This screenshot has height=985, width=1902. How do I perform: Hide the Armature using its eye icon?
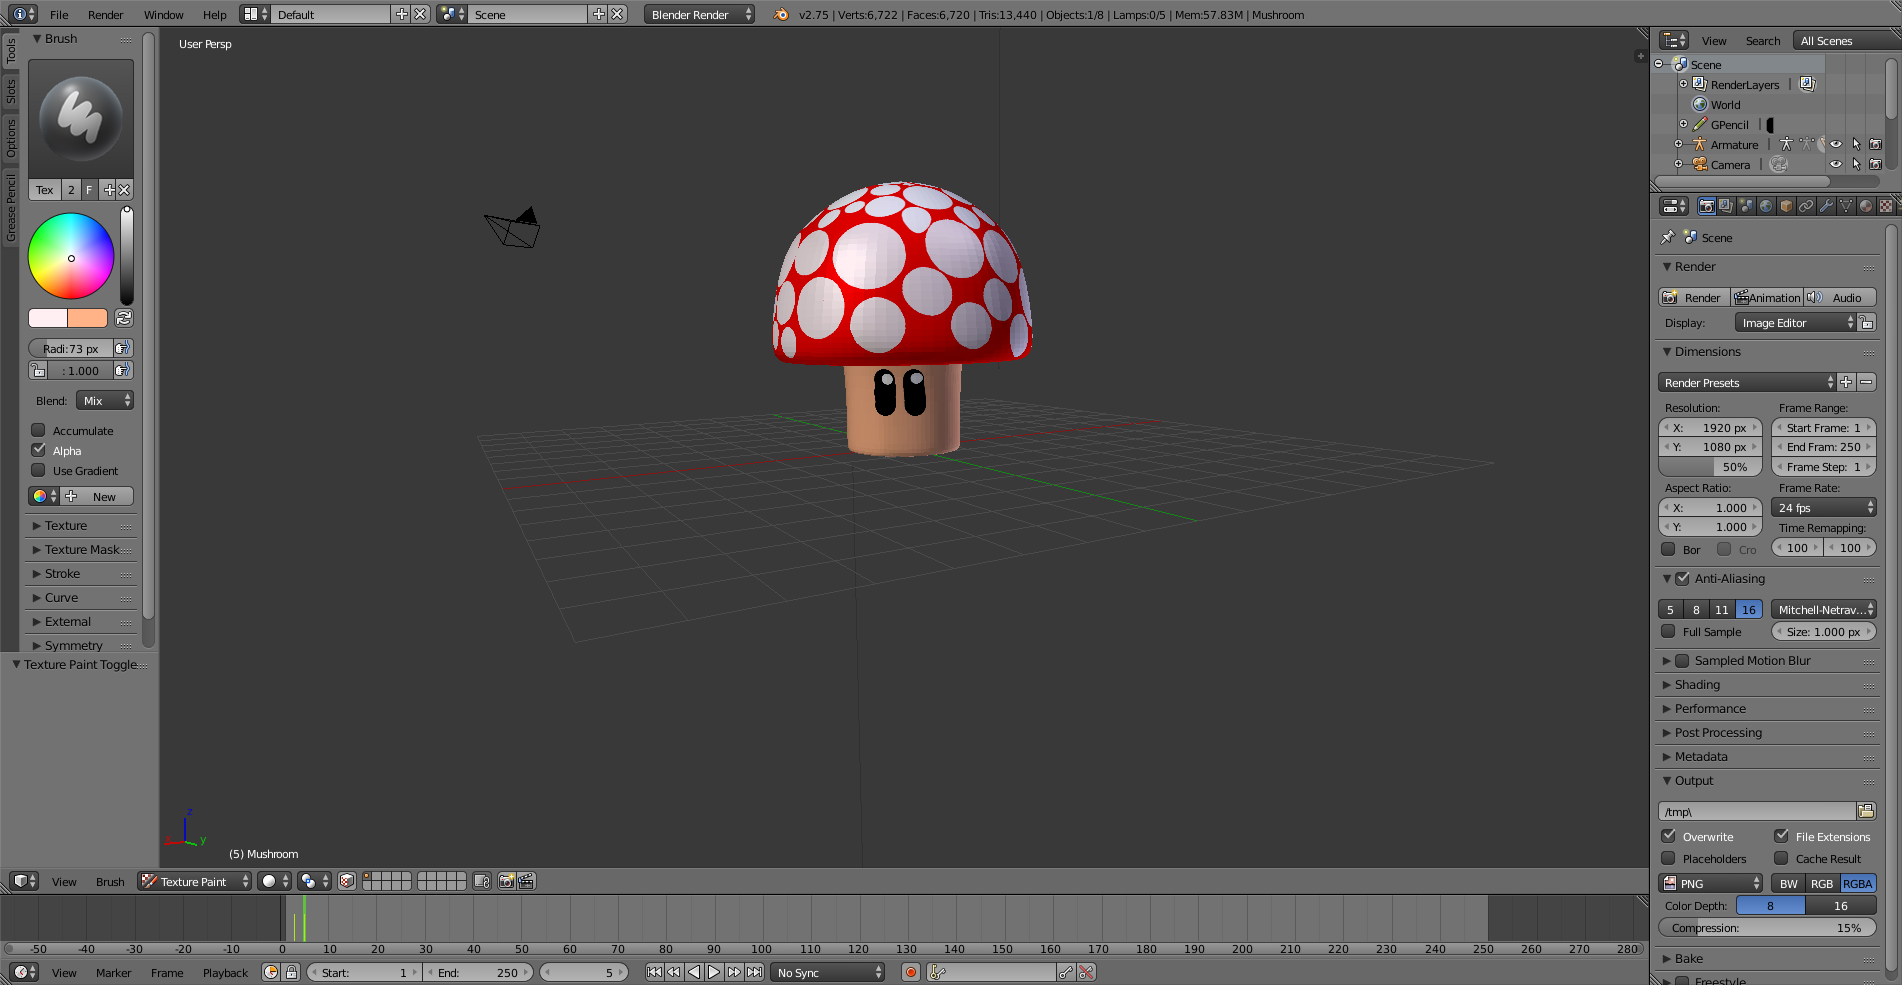tap(1836, 144)
